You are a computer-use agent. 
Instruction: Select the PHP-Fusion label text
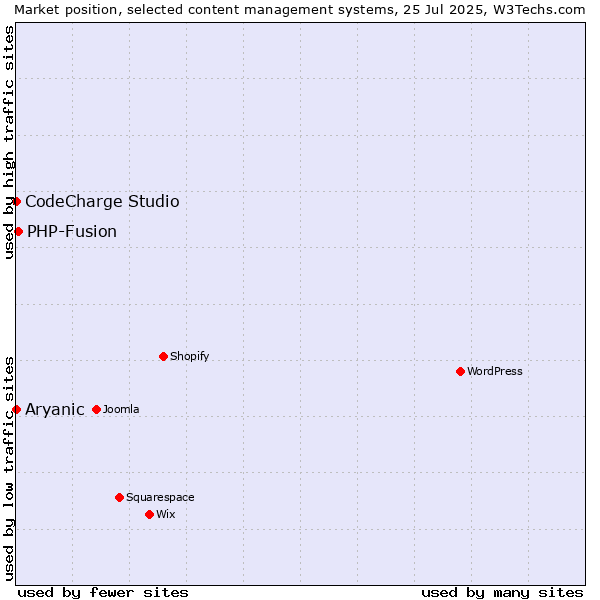click(72, 232)
